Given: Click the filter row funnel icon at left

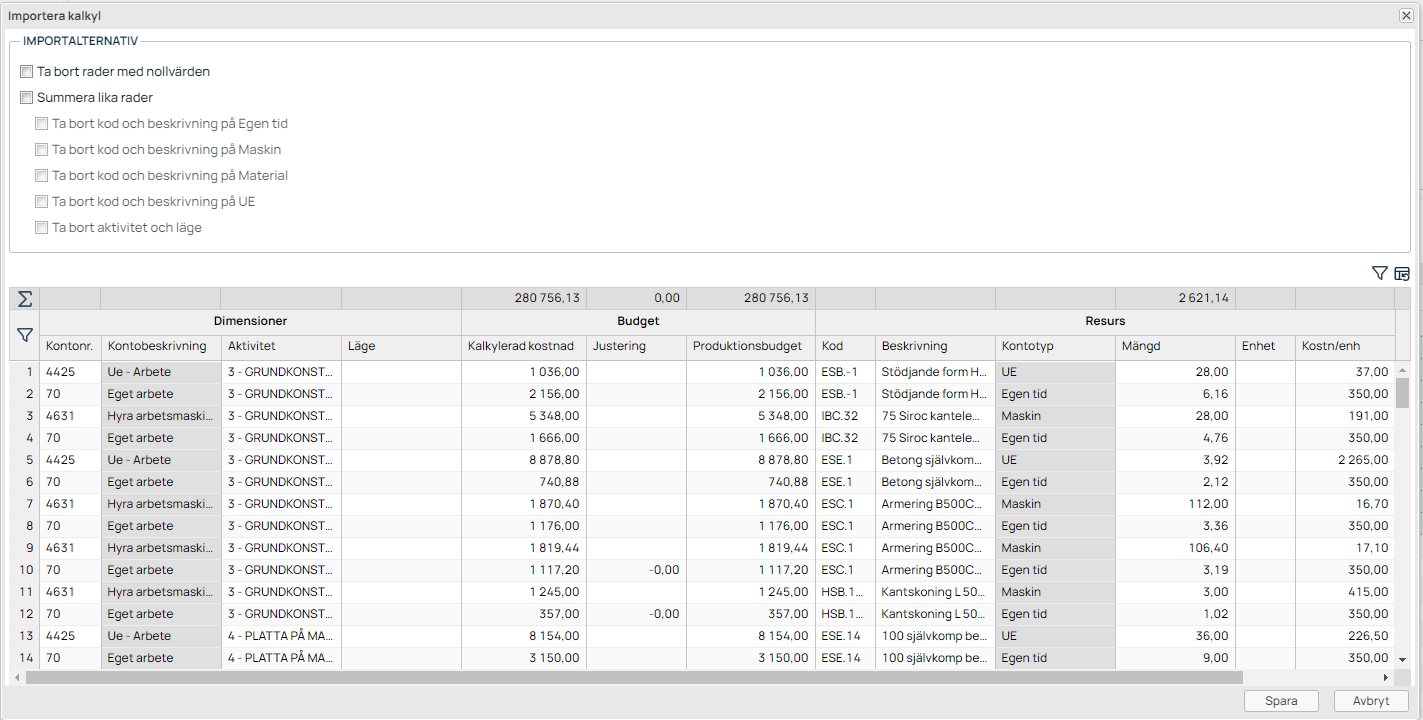Looking at the screenshot, I should [x=25, y=336].
